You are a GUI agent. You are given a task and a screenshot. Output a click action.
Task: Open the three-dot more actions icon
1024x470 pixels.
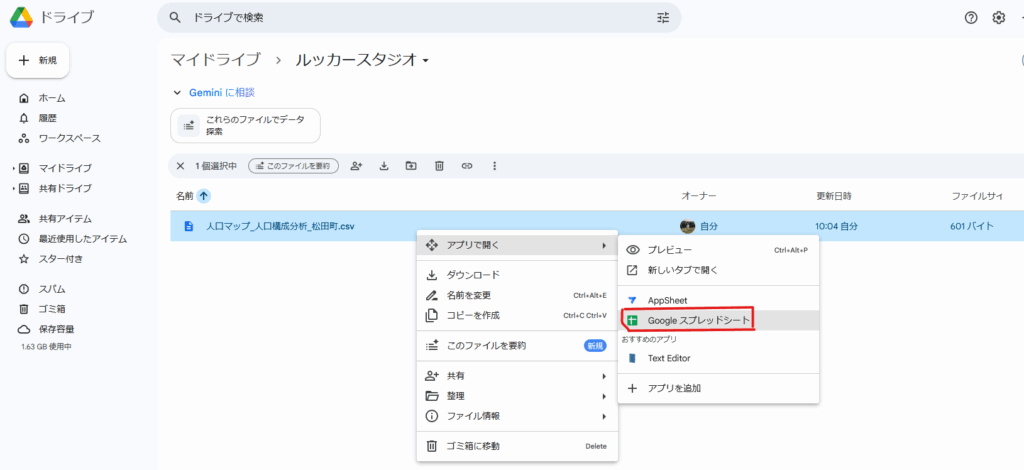coord(494,166)
